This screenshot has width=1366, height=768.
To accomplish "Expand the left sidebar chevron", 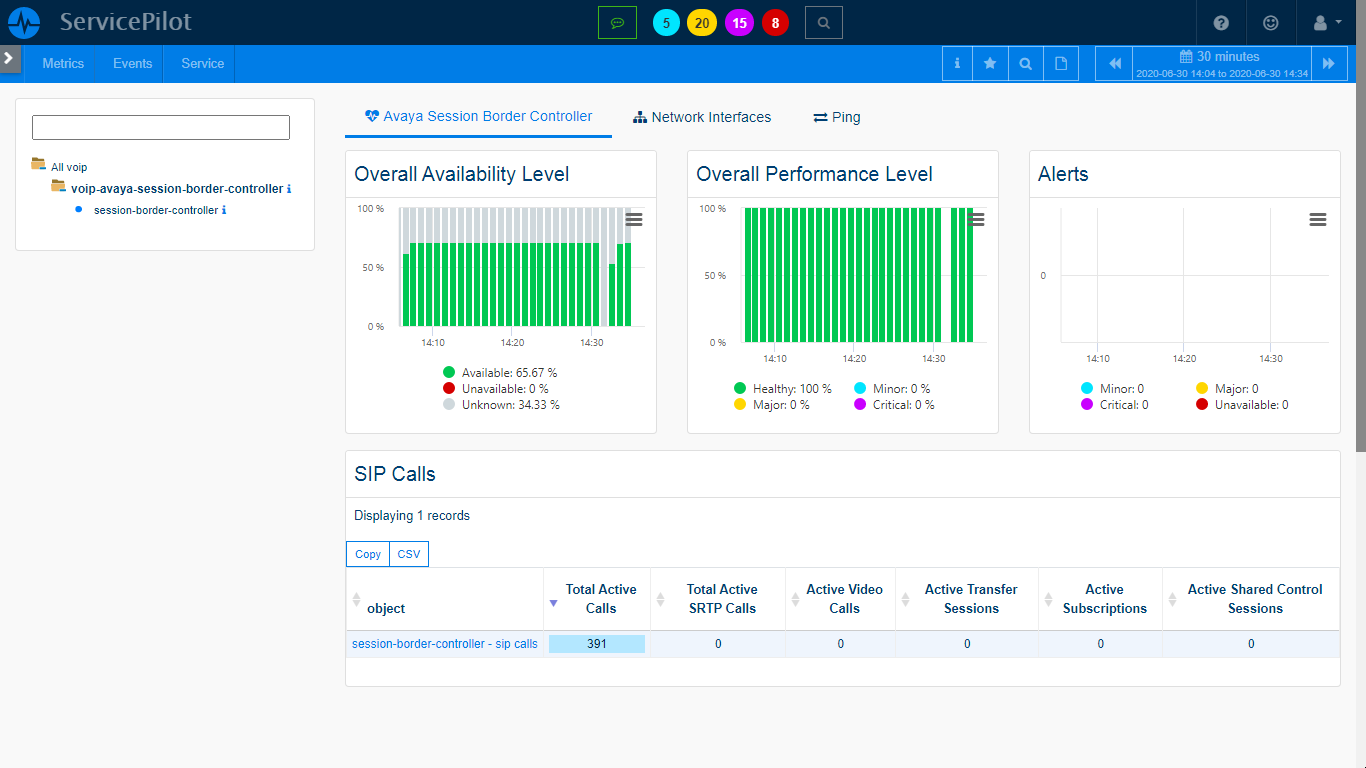I will (9, 58).
